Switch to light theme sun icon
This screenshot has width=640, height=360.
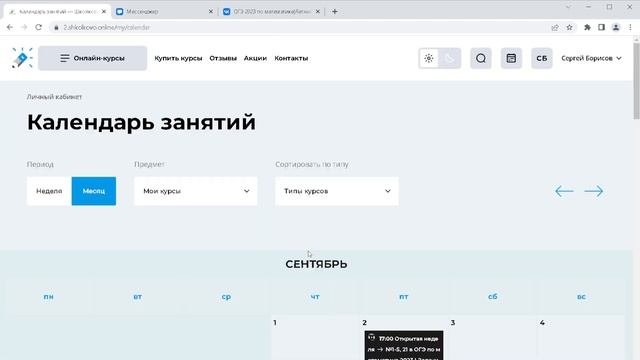tap(429, 58)
